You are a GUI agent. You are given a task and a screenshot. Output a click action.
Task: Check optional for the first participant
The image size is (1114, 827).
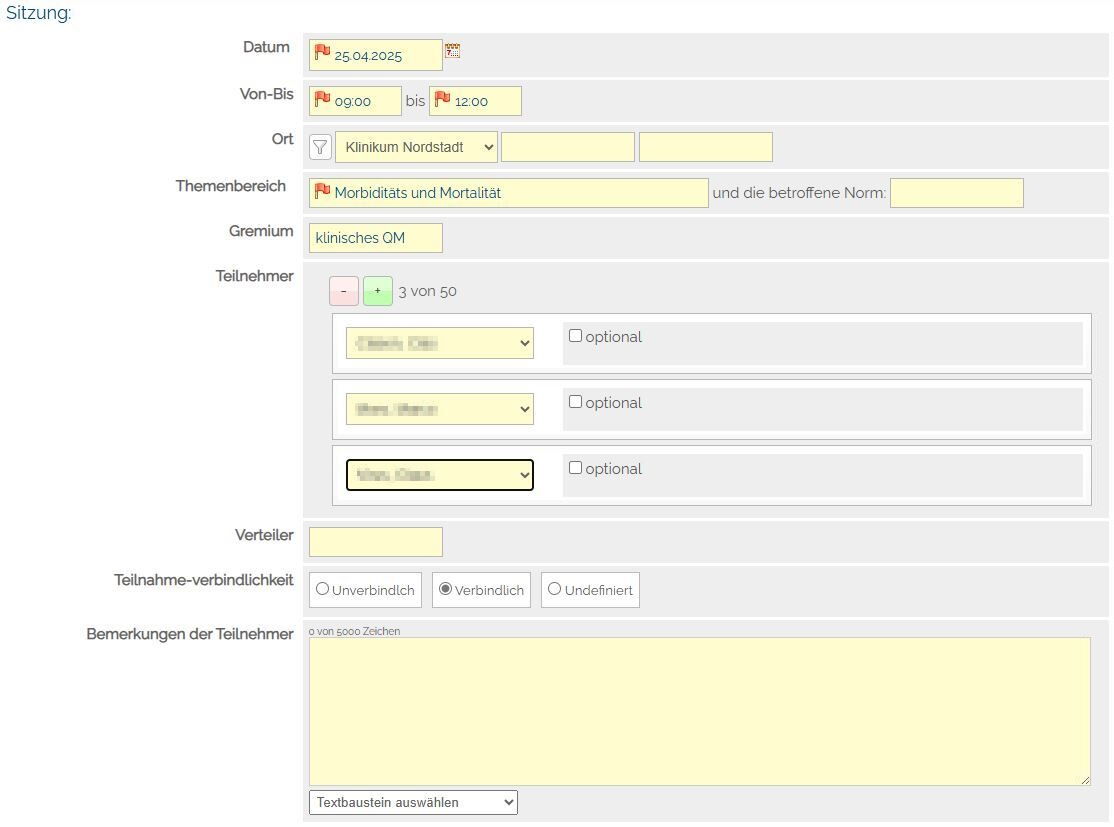click(575, 336)
